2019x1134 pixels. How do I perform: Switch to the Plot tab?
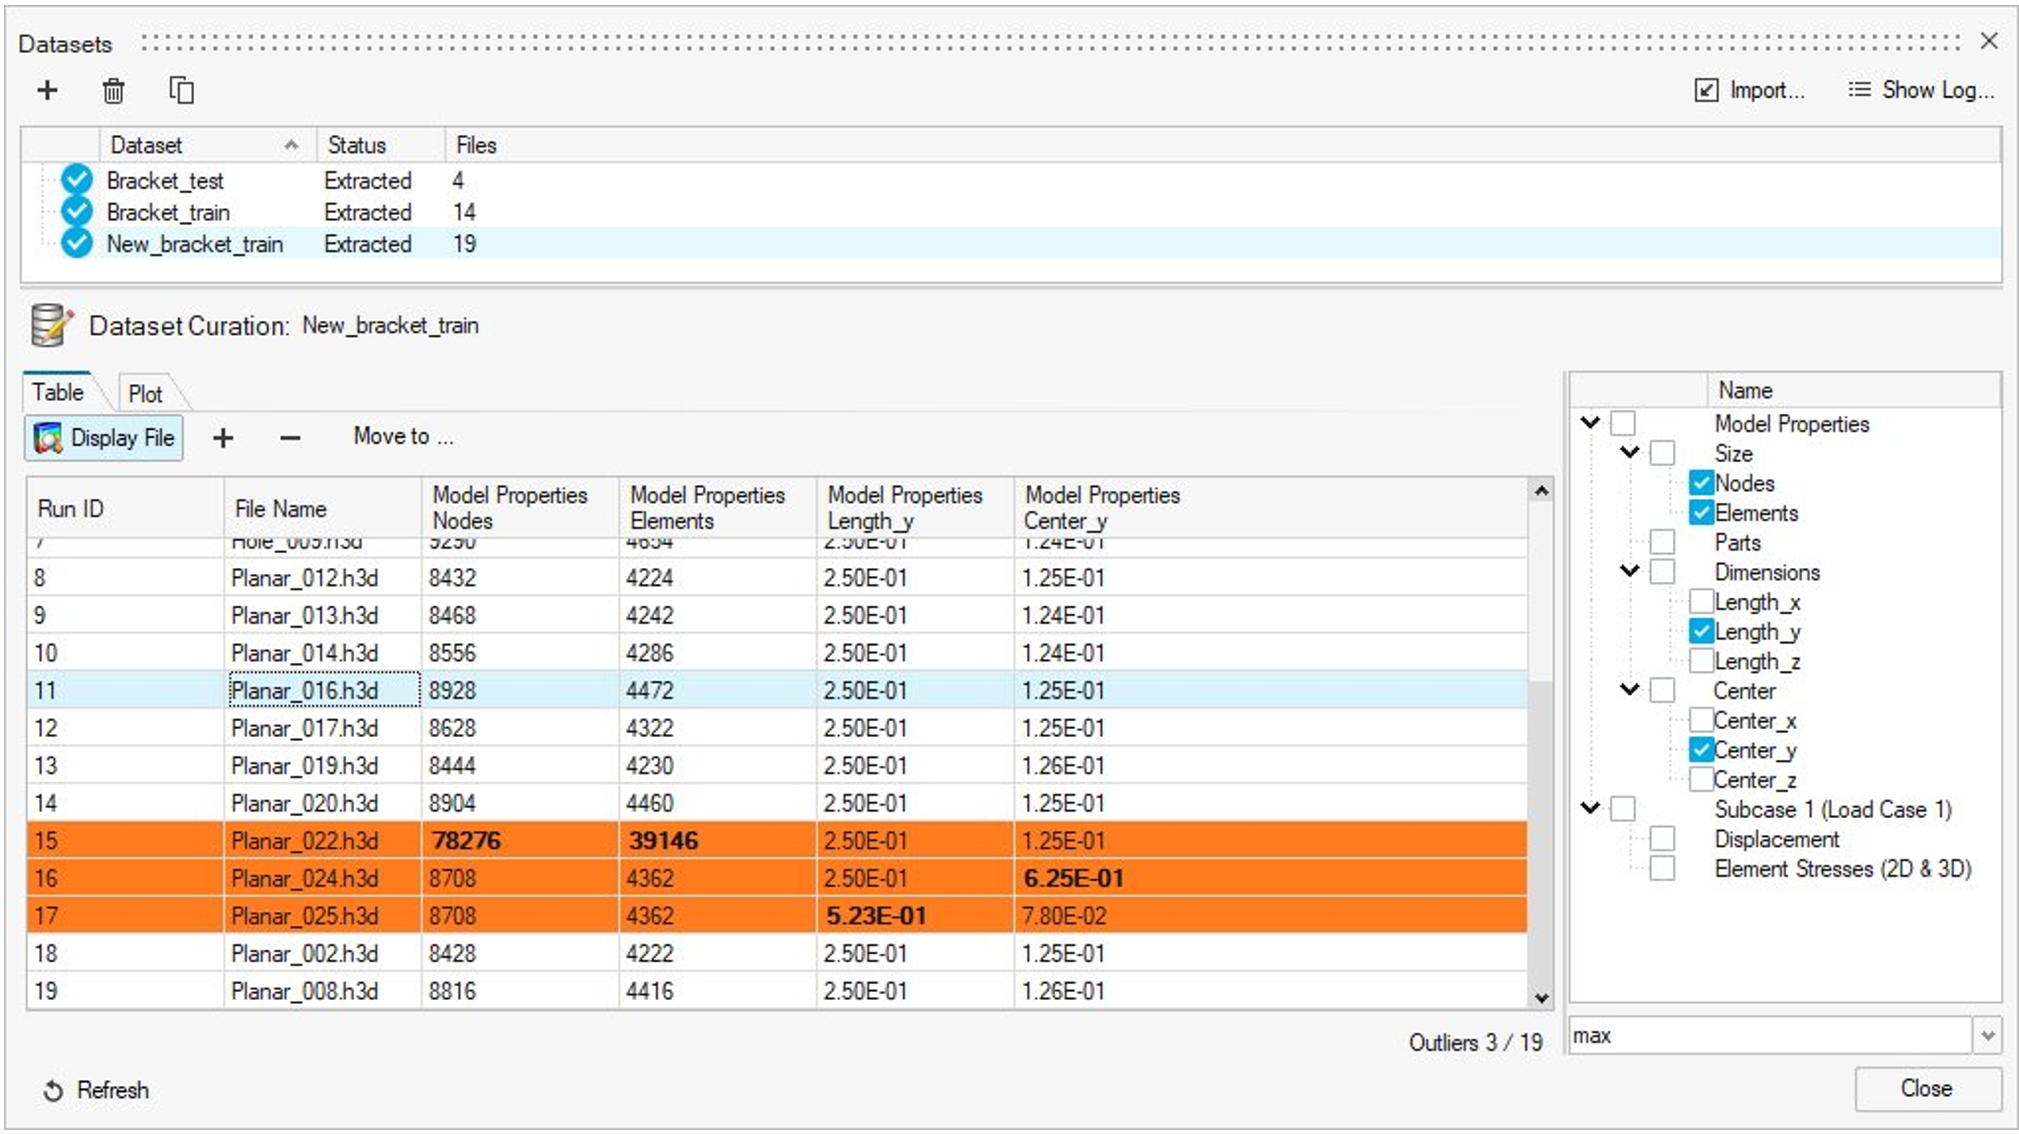click(145, 394)
